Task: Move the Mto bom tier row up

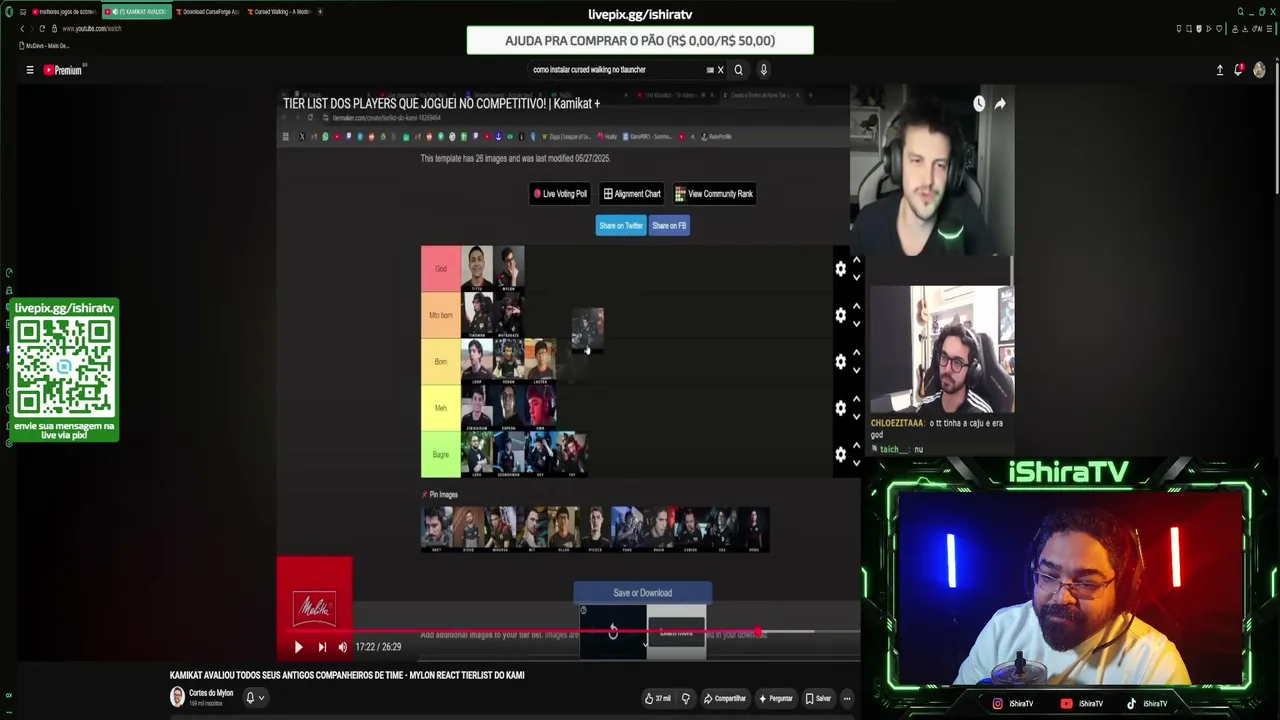Action: [856, 306]
